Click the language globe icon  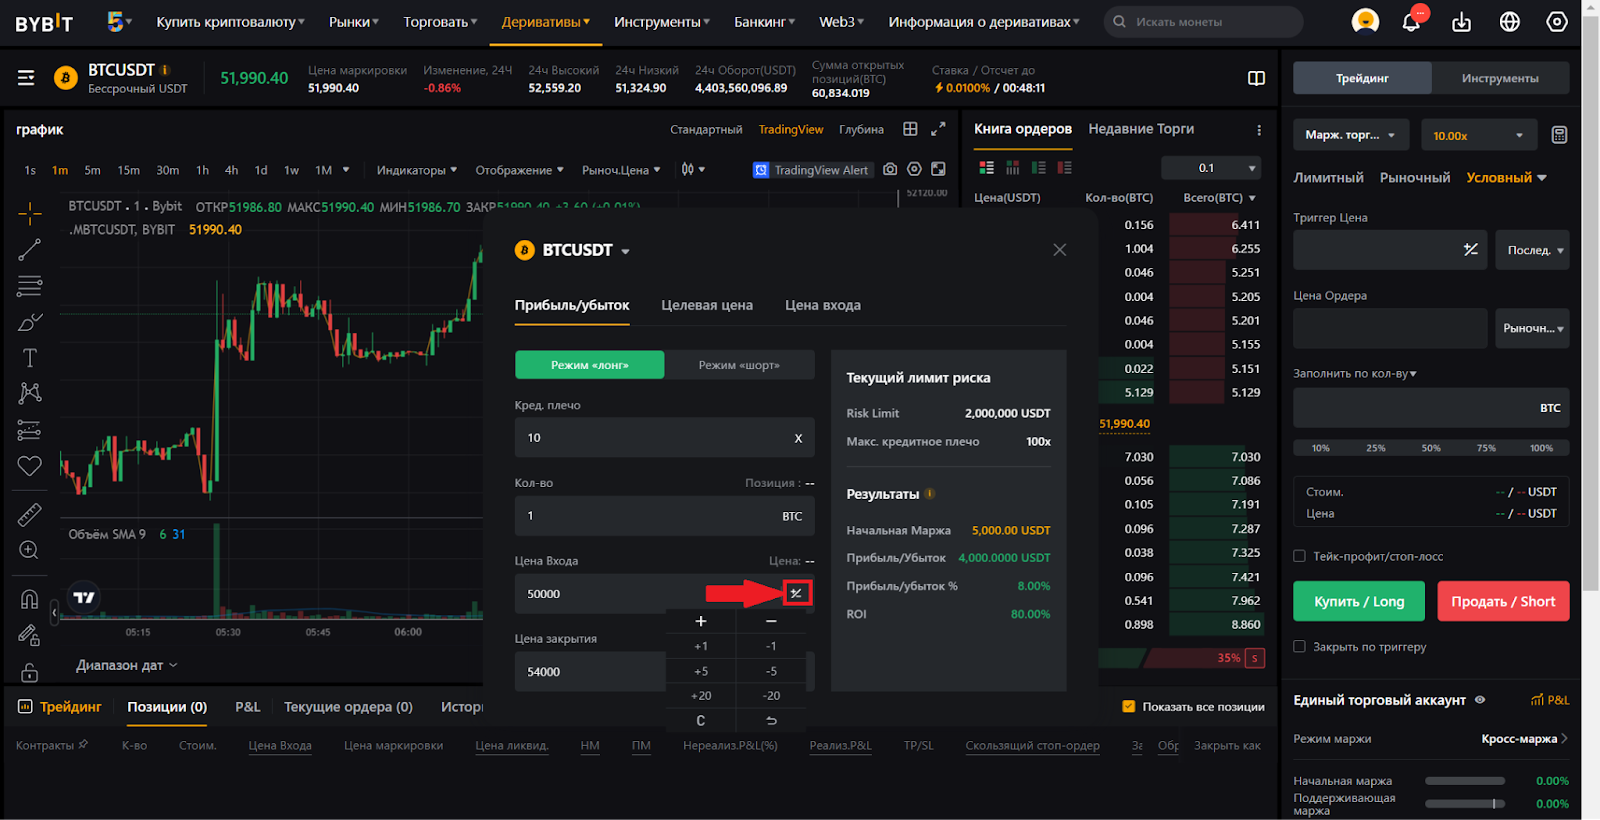tap(1509, 22)
